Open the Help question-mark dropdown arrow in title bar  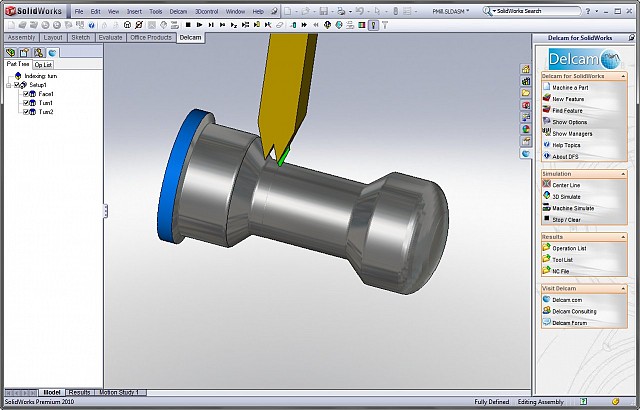click(596, 11)
